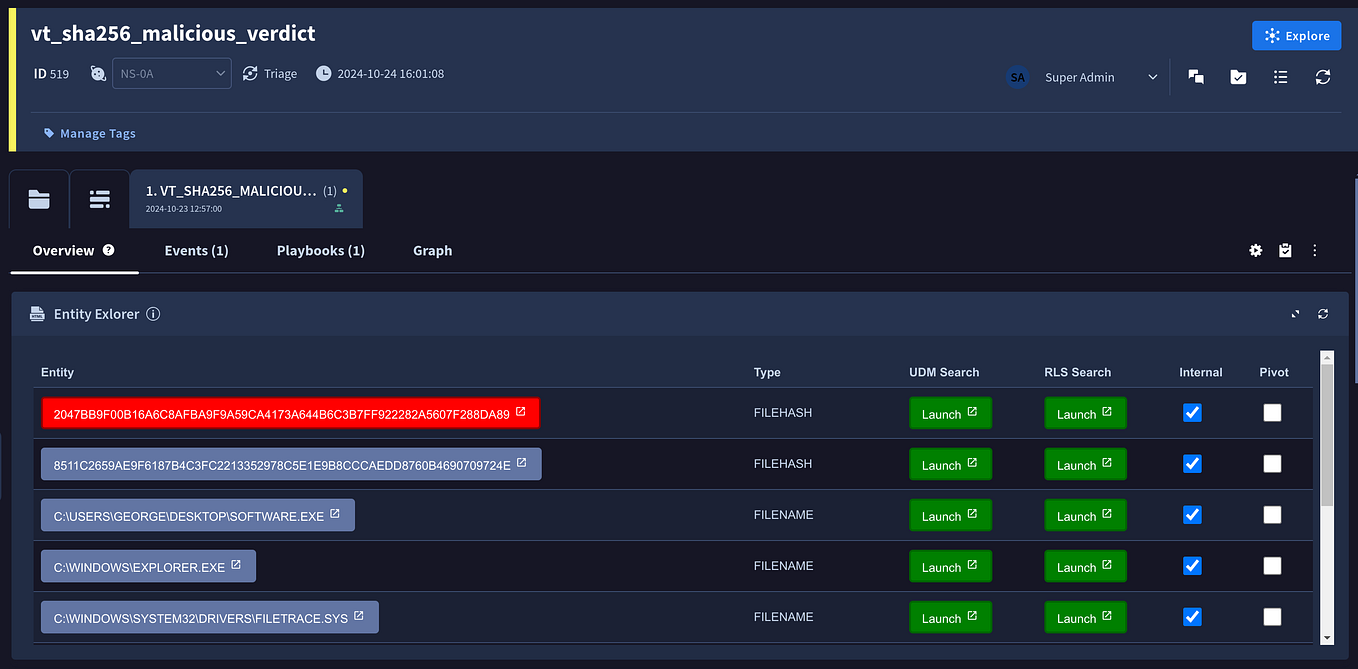This screenshot has height=669, width=1358.
Task: Open the Graph tab
Action: 432,250
